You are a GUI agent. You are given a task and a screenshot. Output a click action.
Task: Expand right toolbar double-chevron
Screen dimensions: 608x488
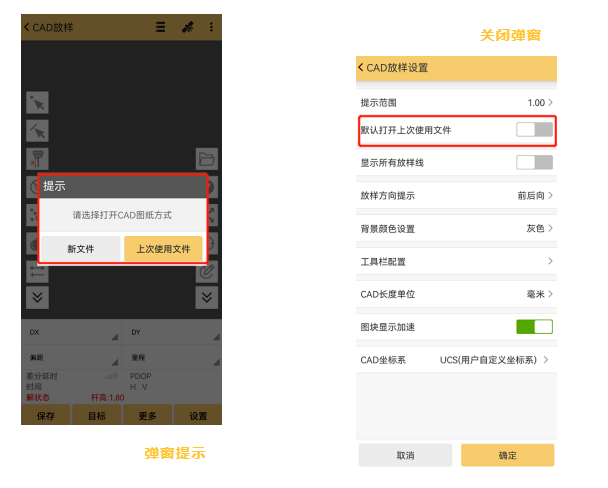click(207, 297)
